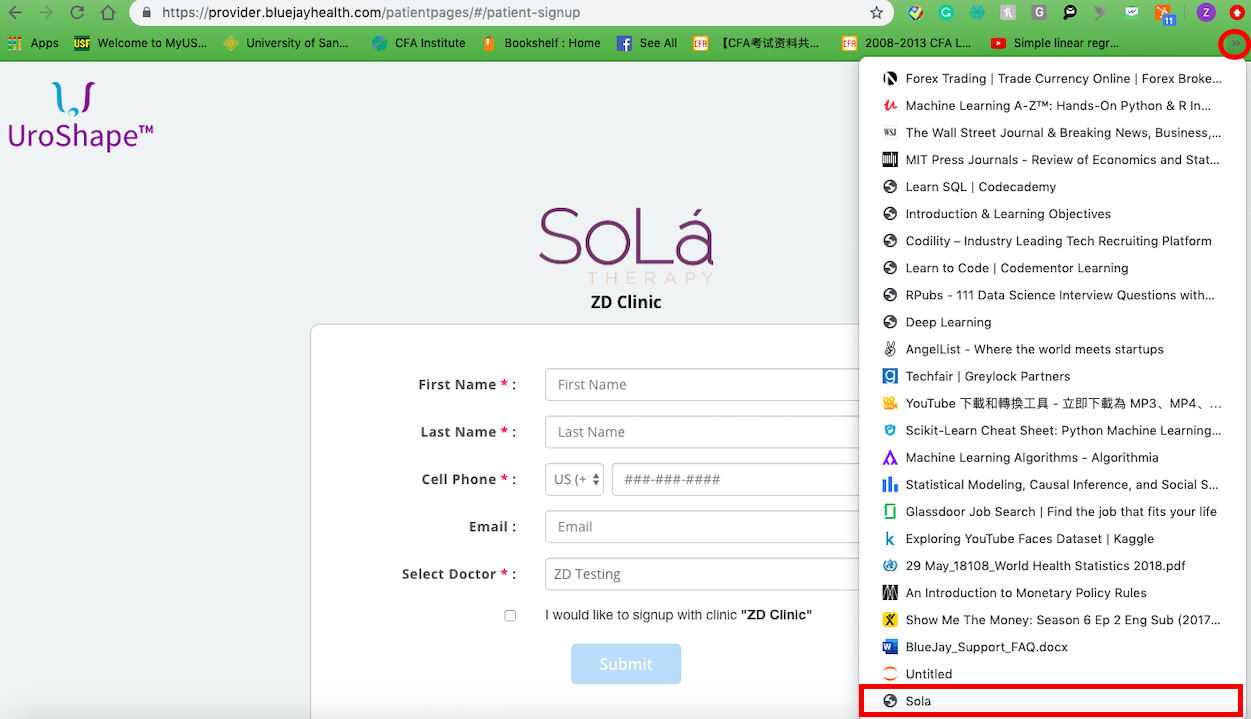
Task: Select Forex Trading bookmark entry
Action: click(1052, 78)
